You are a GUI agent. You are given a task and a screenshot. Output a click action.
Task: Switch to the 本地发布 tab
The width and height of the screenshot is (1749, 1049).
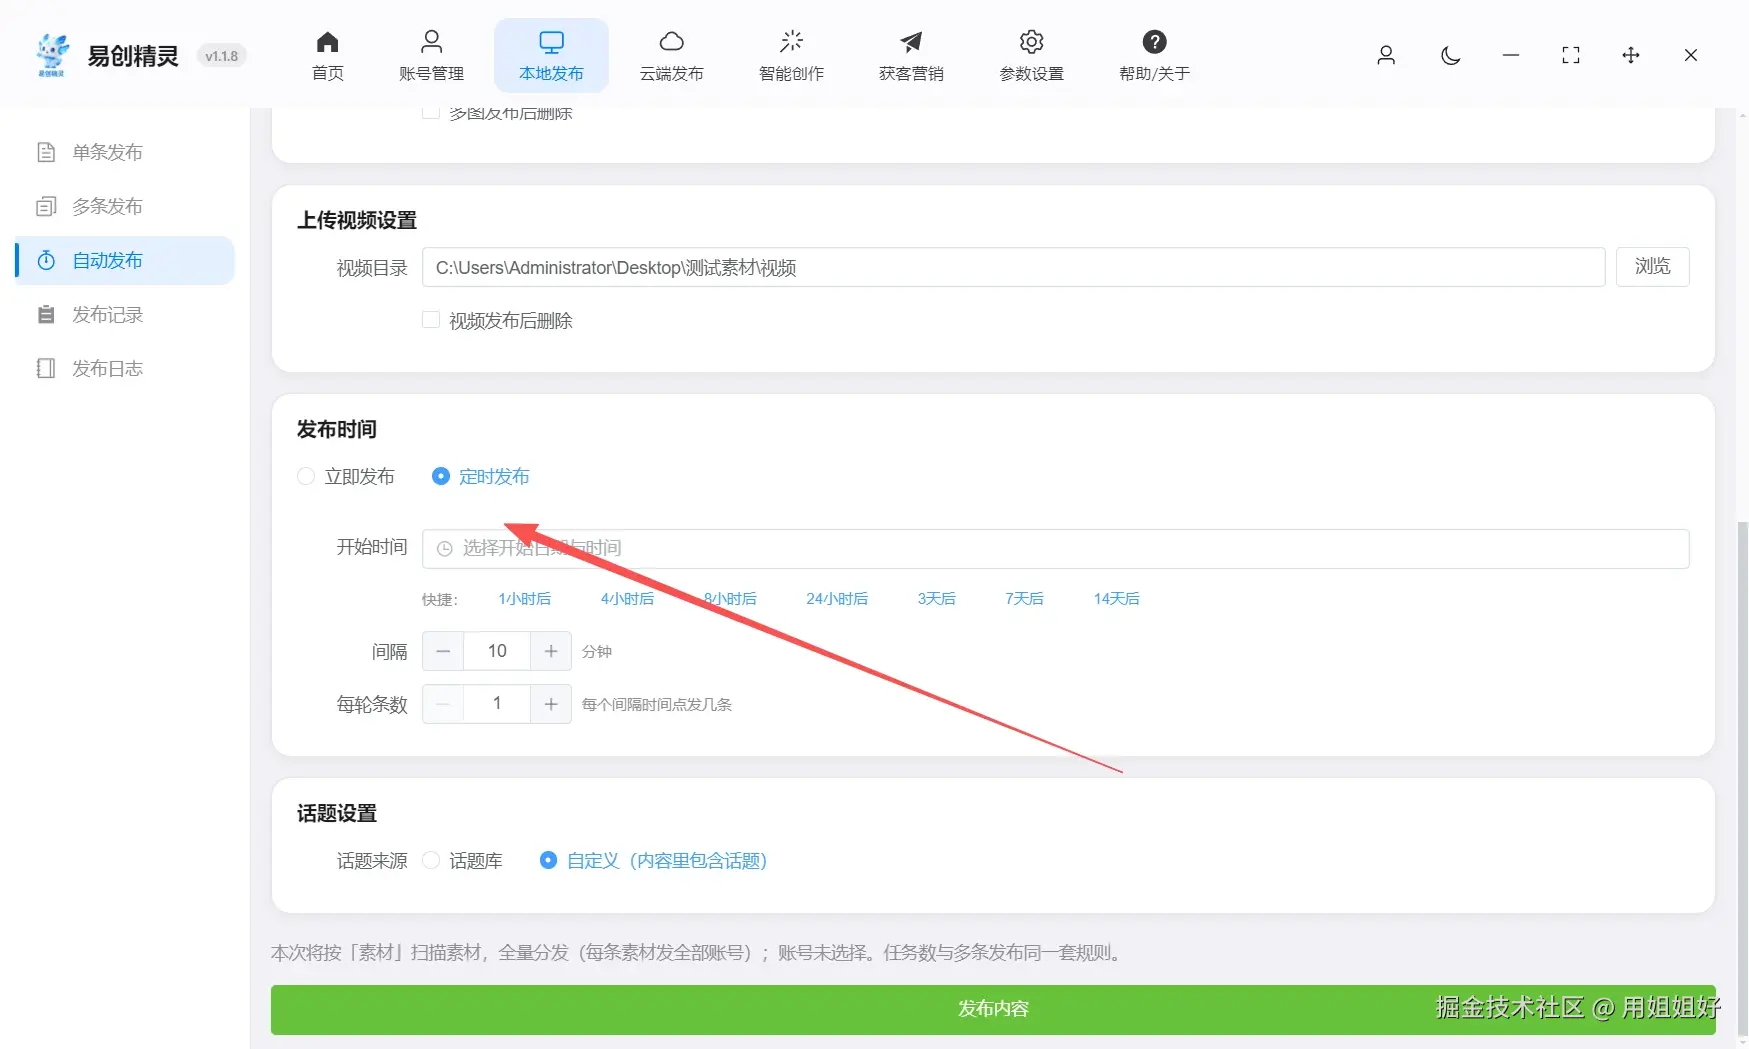coord(551,55)
